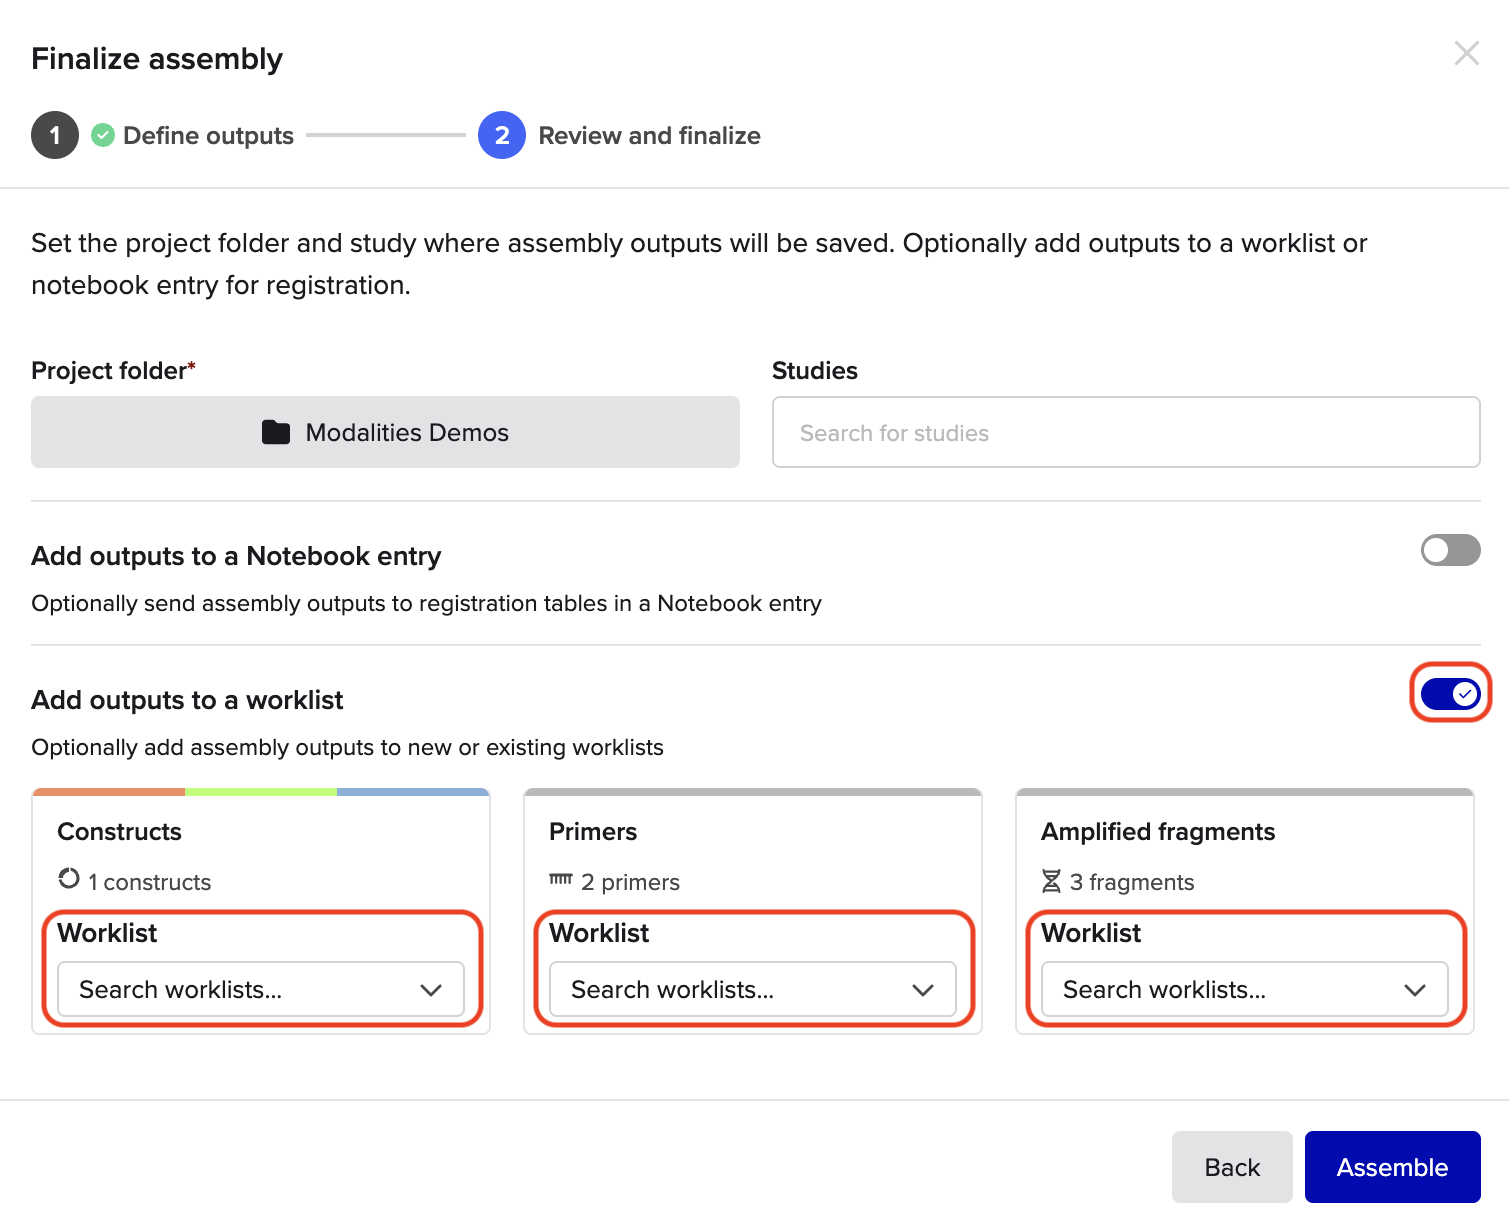Go back to the Define outputs step

tap(207, 135)
